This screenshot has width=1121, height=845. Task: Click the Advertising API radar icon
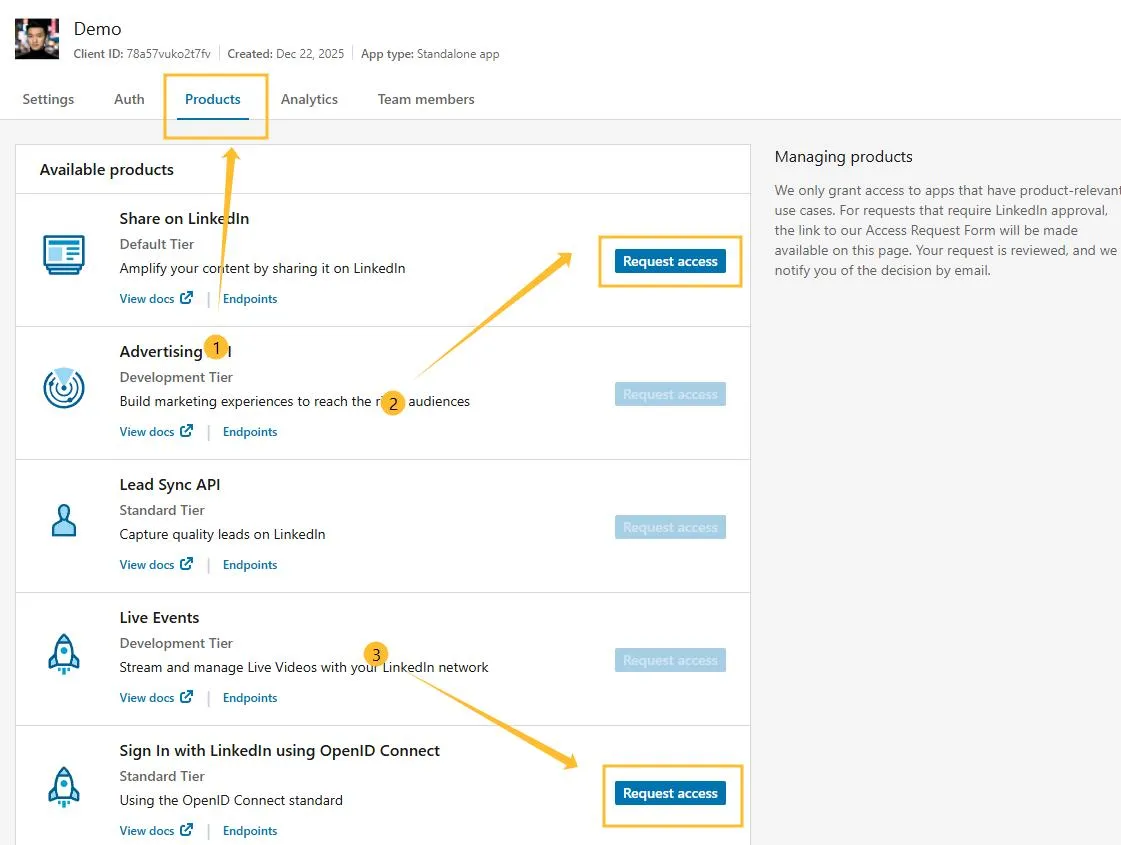tap(64, 388)
